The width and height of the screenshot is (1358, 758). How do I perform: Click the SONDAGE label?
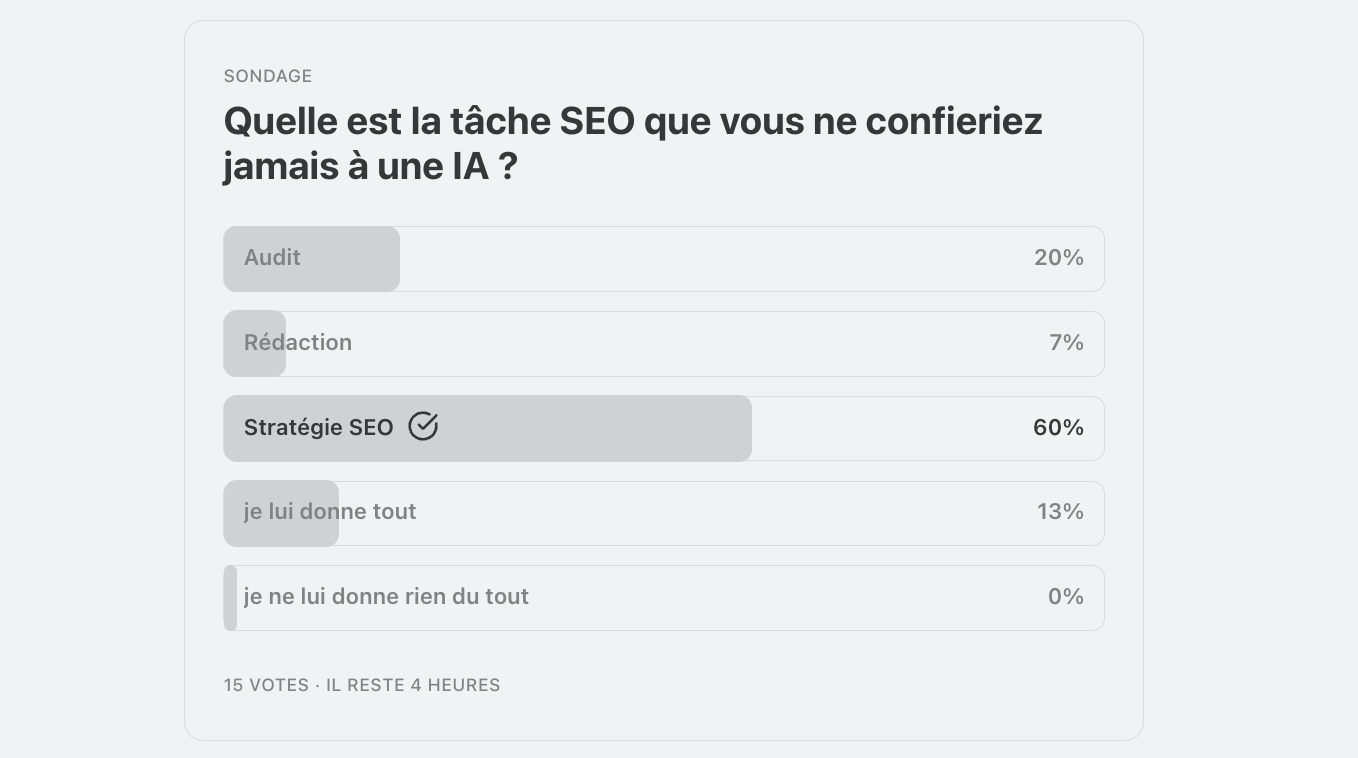[x=268, y=76]
